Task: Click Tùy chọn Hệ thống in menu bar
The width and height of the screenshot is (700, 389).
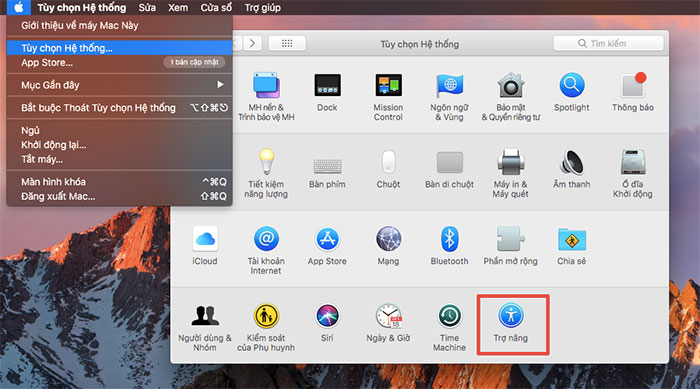Action: 82,8
